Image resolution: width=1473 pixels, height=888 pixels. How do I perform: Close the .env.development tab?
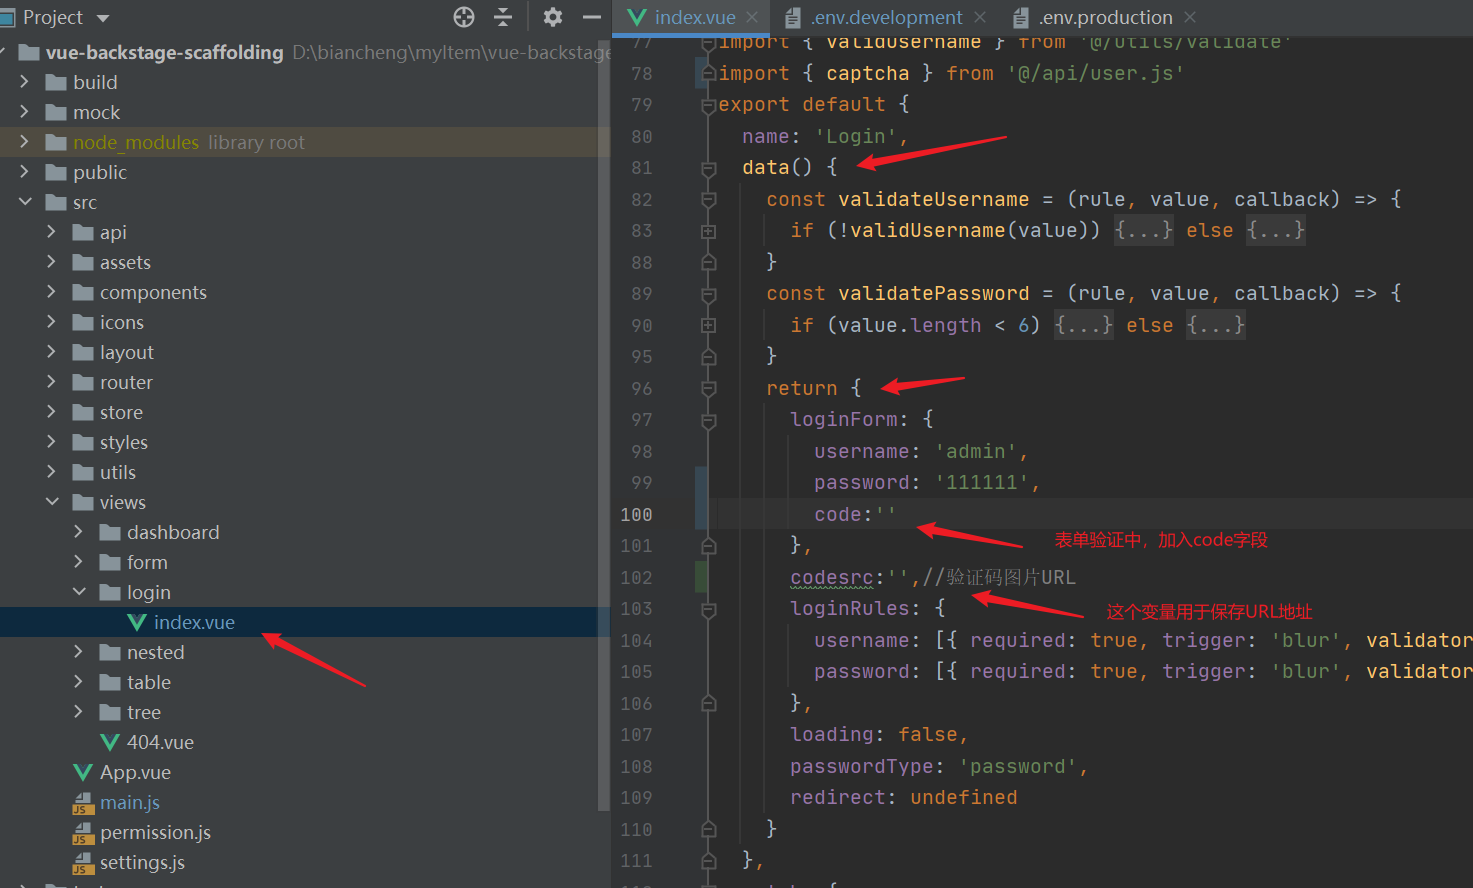980,17
